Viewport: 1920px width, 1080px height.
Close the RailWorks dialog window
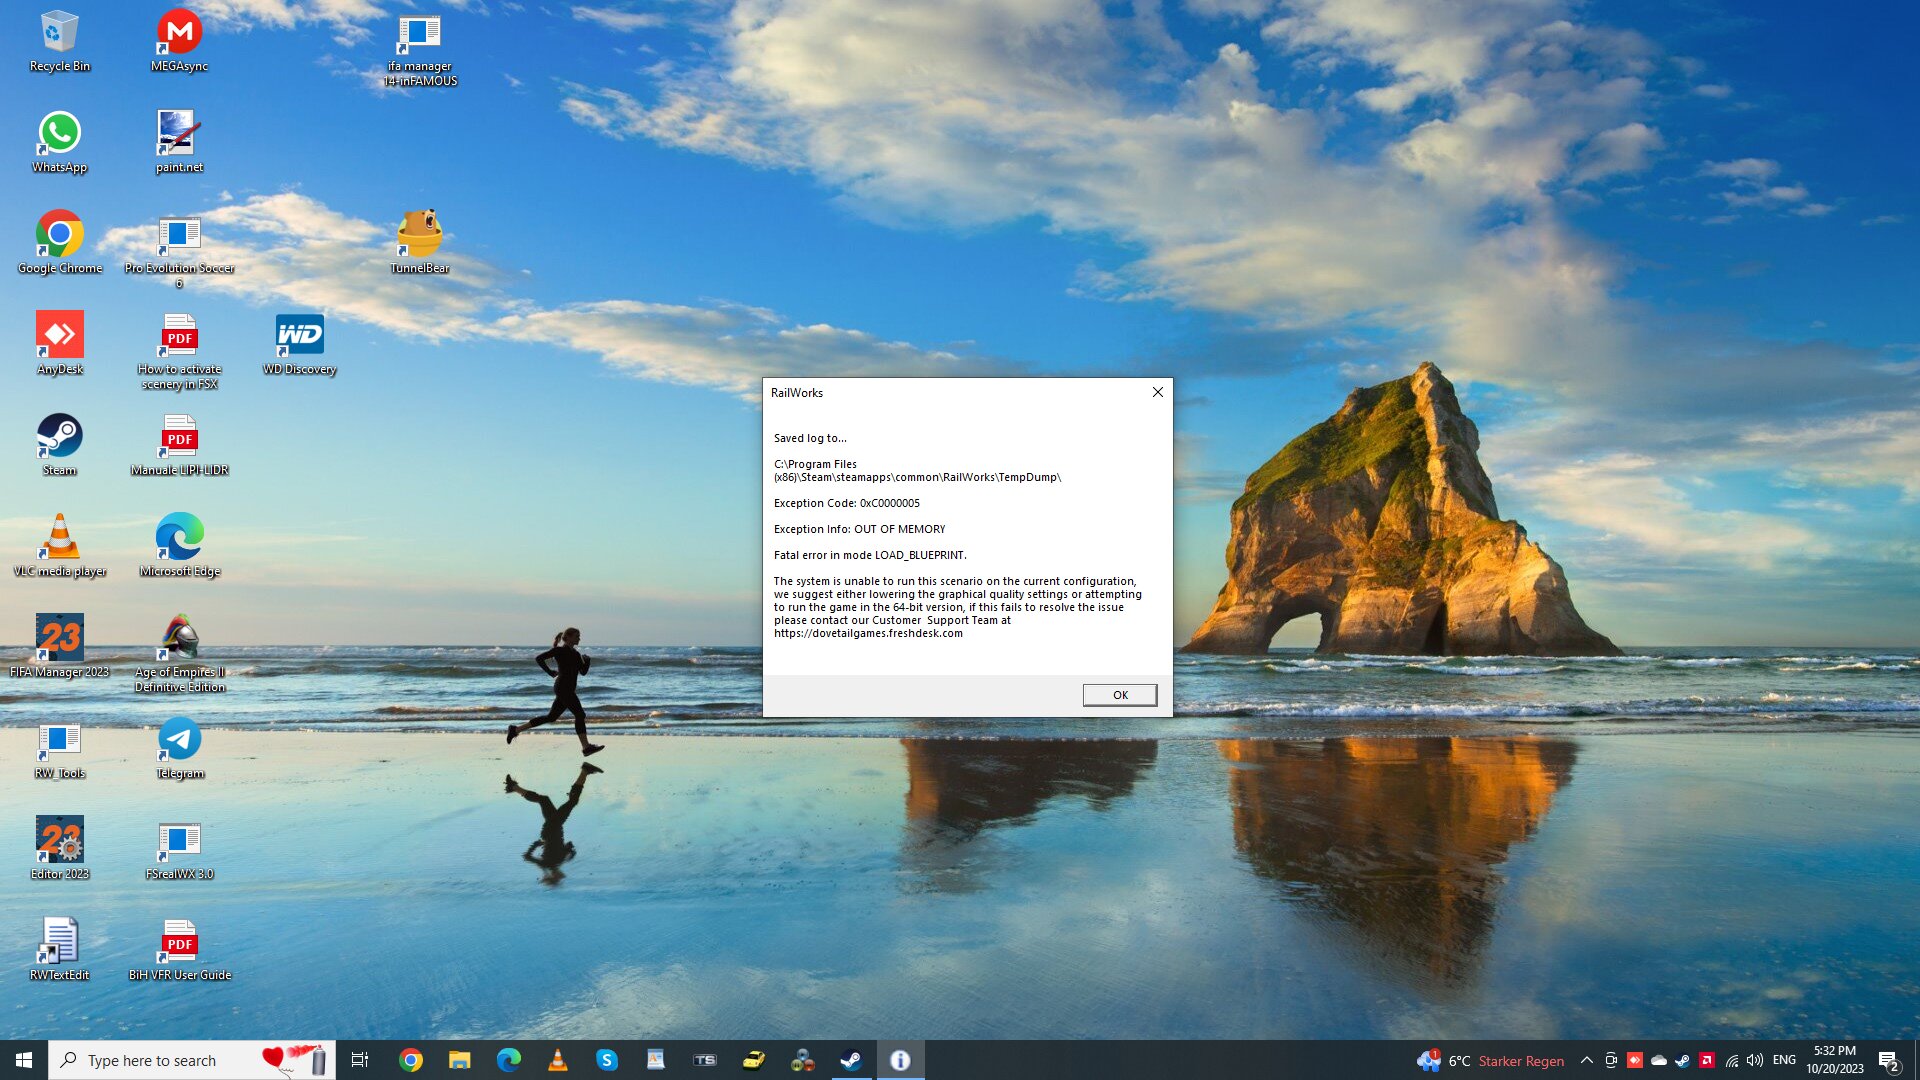(1157, 392)
